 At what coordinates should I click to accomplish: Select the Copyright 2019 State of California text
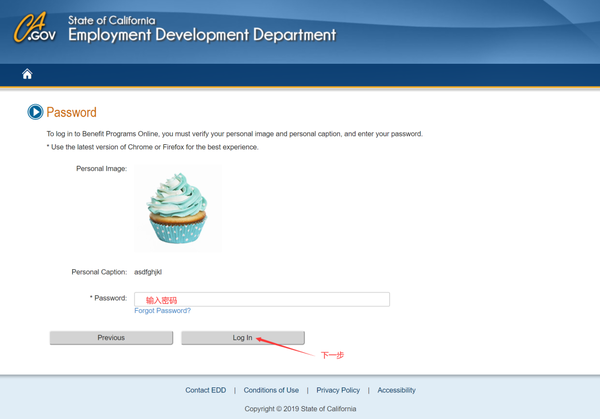coord(300,409)
